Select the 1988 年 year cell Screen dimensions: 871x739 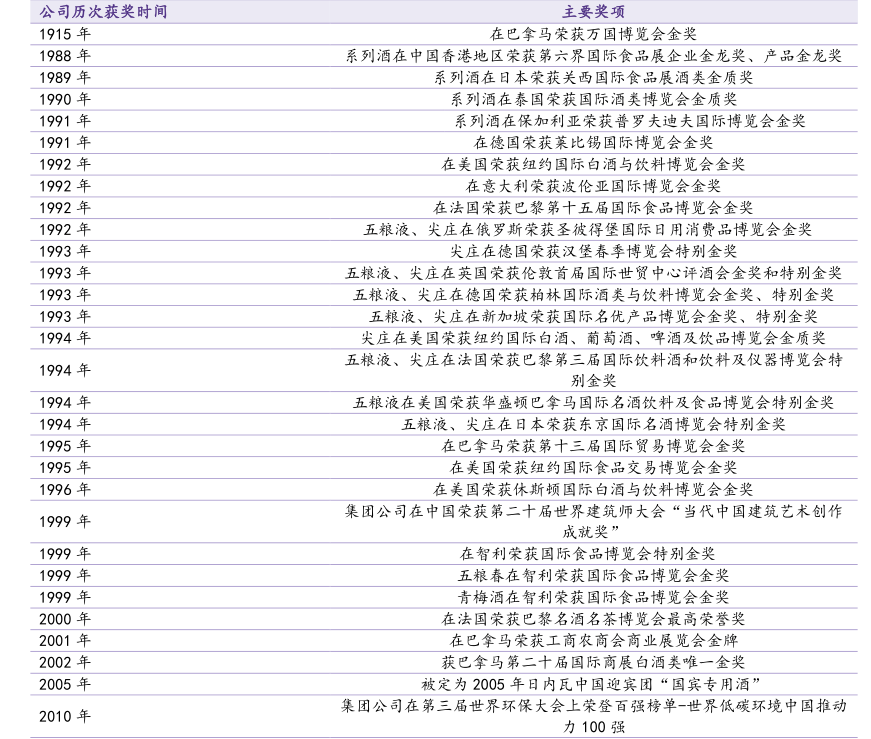[65, 56]
